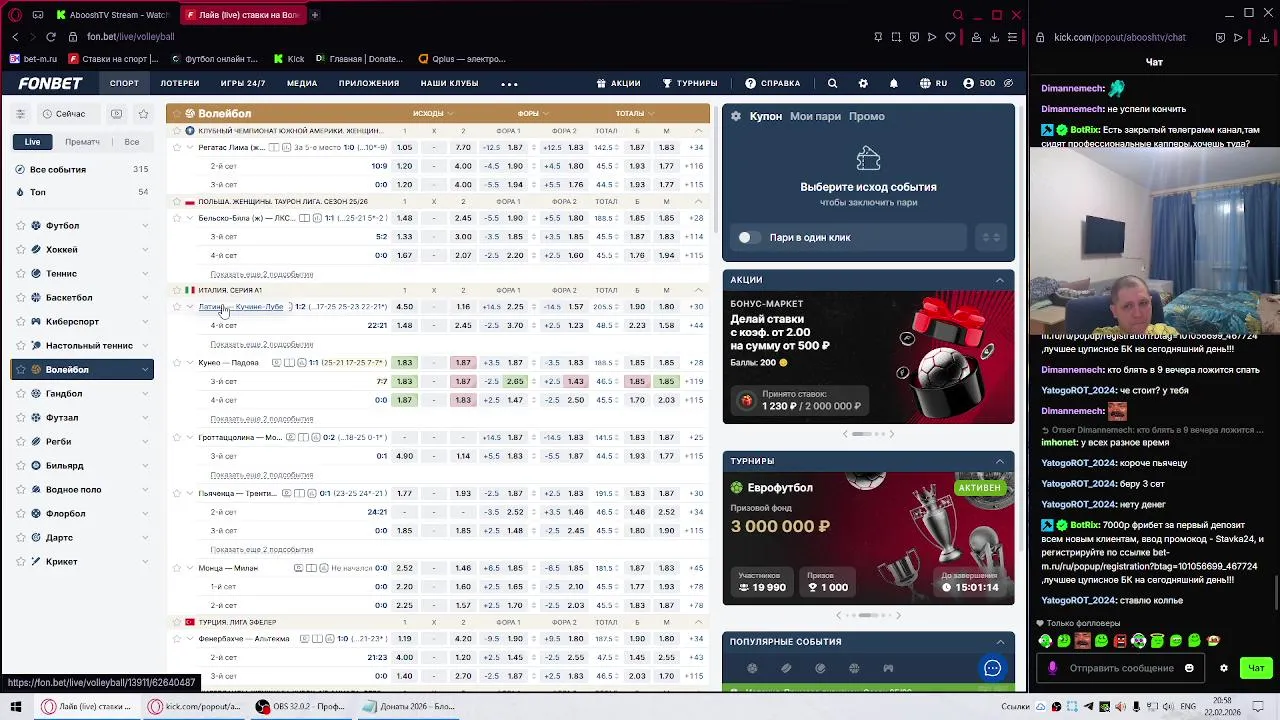Open a new browser tab with plus

point(314,15)
